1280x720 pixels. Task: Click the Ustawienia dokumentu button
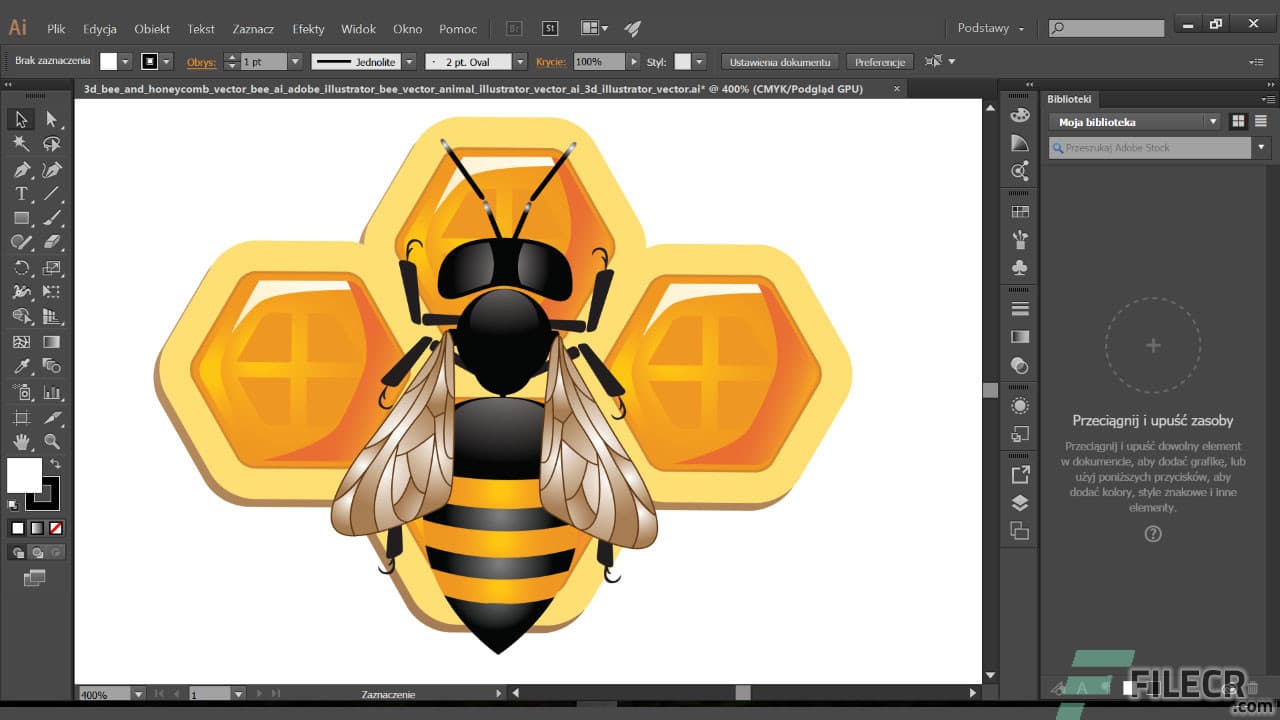(x=780, y=61)
